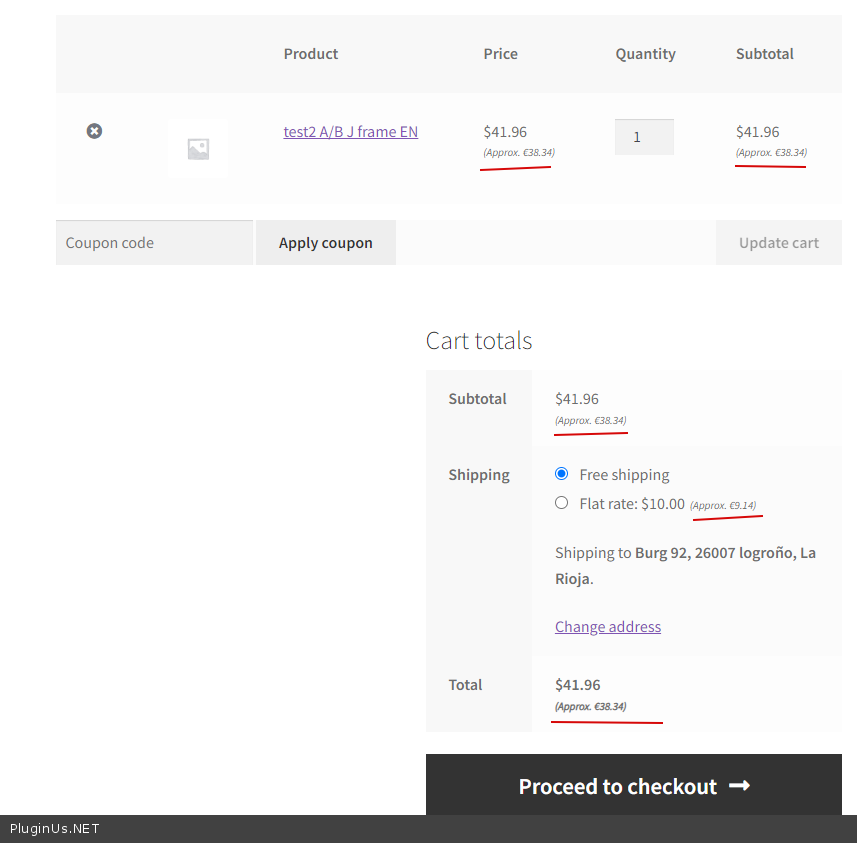
Task: Click the quantity input field
Action: (x=644, y=137)
